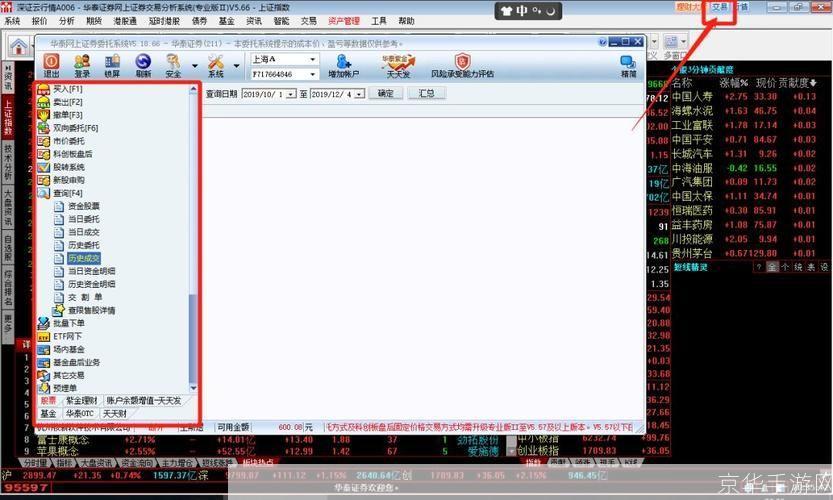Open start date 2019/10/1 picker
833x500 pixels.
coord(291,94)
